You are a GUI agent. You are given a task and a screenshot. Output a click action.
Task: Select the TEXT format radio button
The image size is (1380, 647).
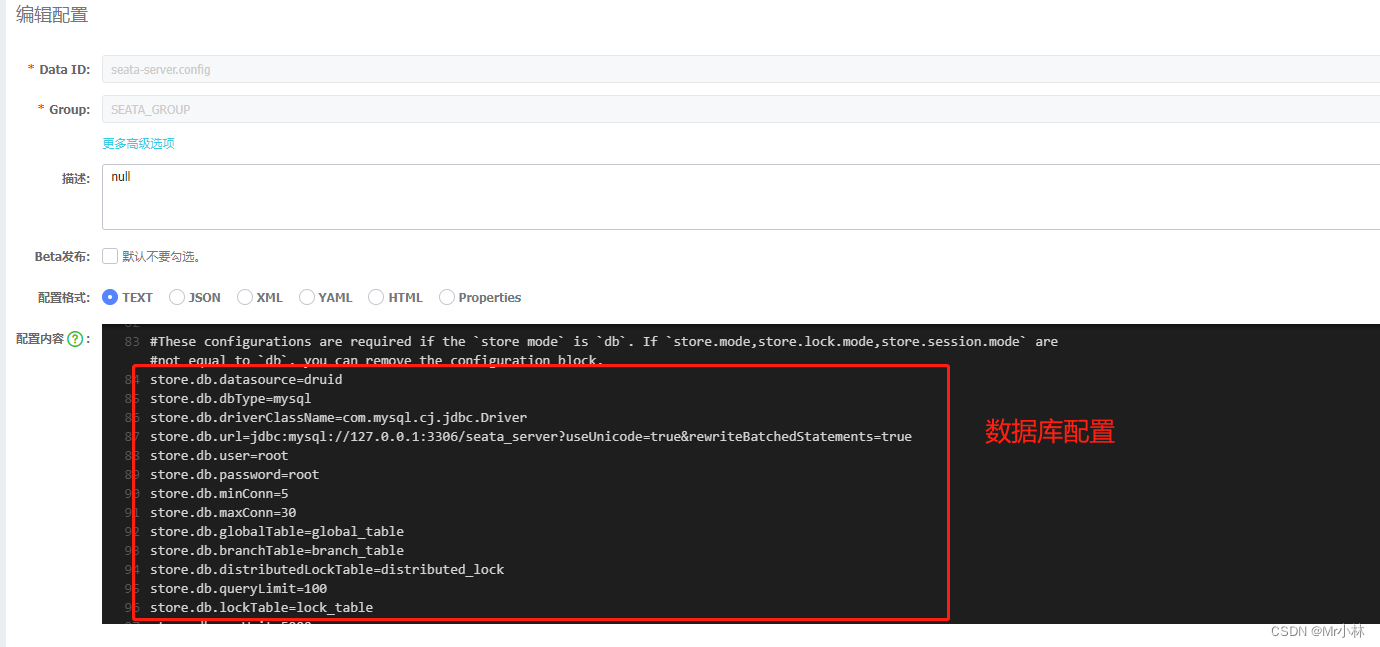[110, 297]
